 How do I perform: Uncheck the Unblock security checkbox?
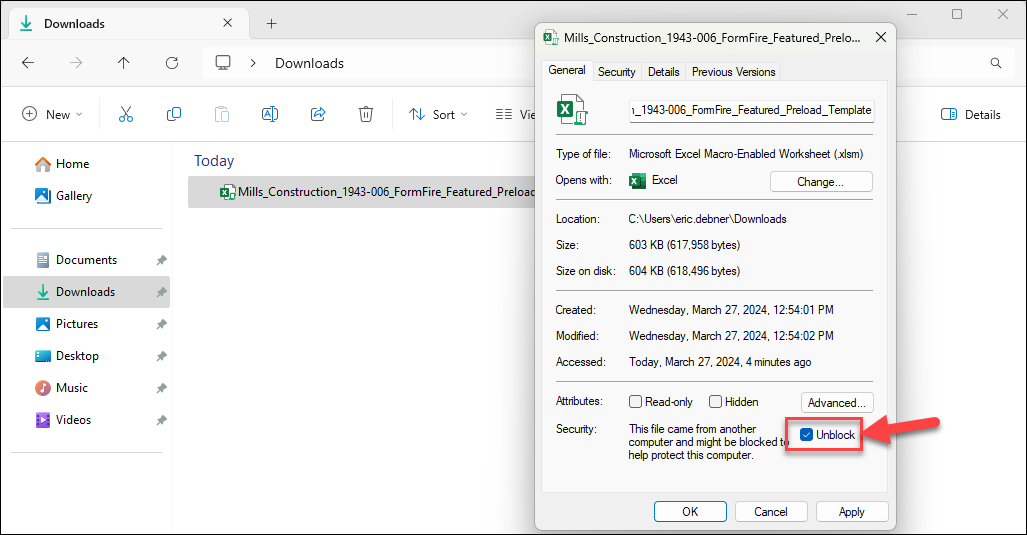(807, 435)
